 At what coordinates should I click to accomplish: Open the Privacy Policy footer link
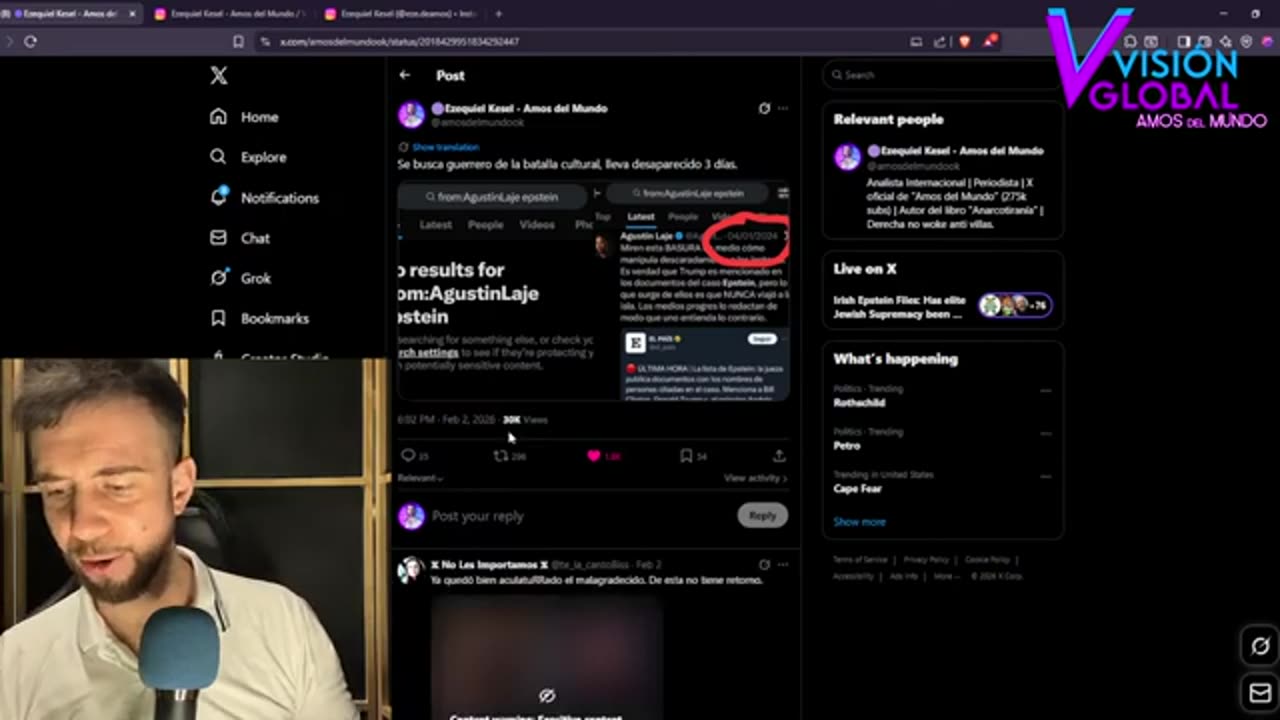coord(926,560)
